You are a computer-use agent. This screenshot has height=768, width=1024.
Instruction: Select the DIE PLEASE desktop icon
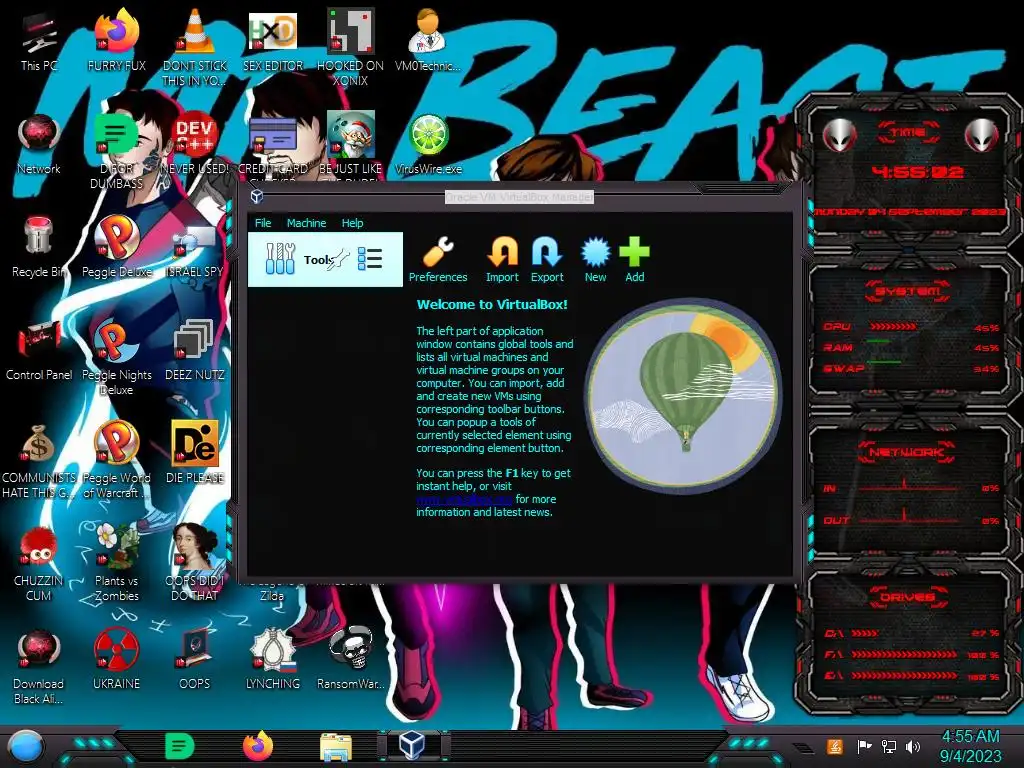[x=194, y=453]
